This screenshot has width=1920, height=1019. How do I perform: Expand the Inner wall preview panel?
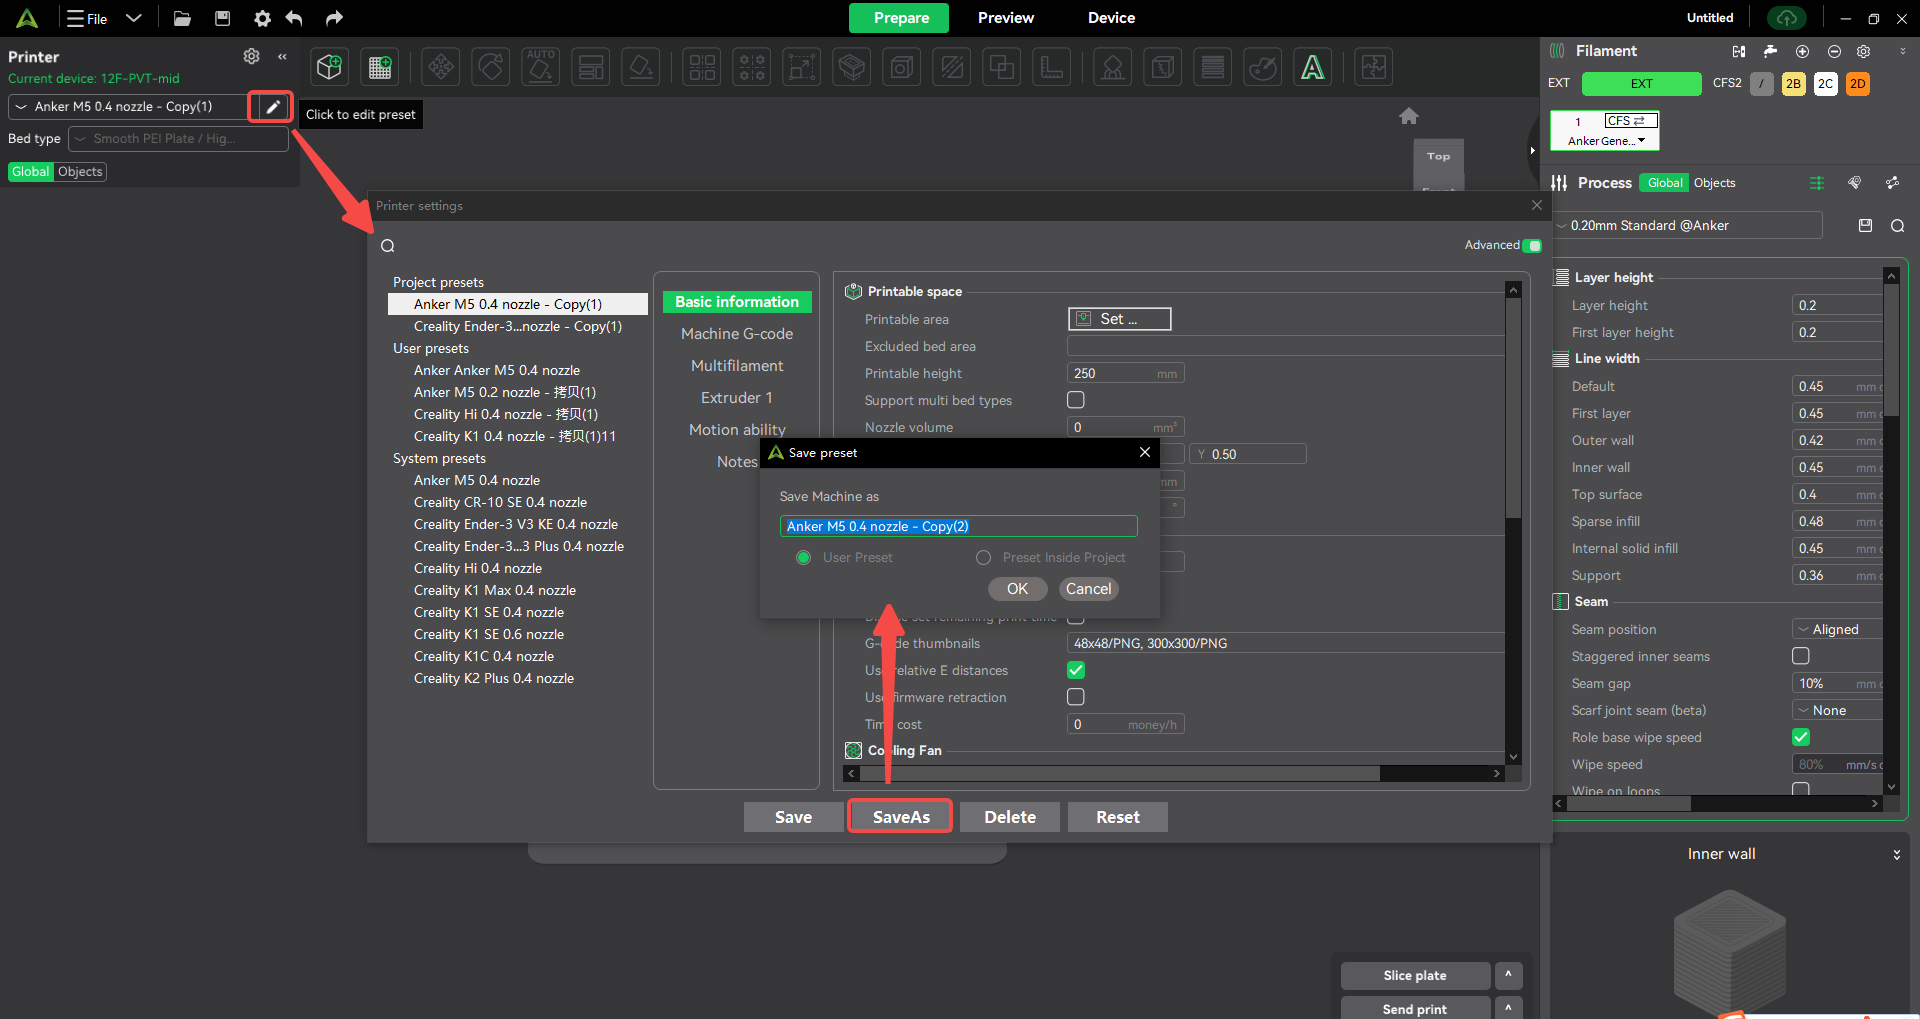click(1896, 855)
